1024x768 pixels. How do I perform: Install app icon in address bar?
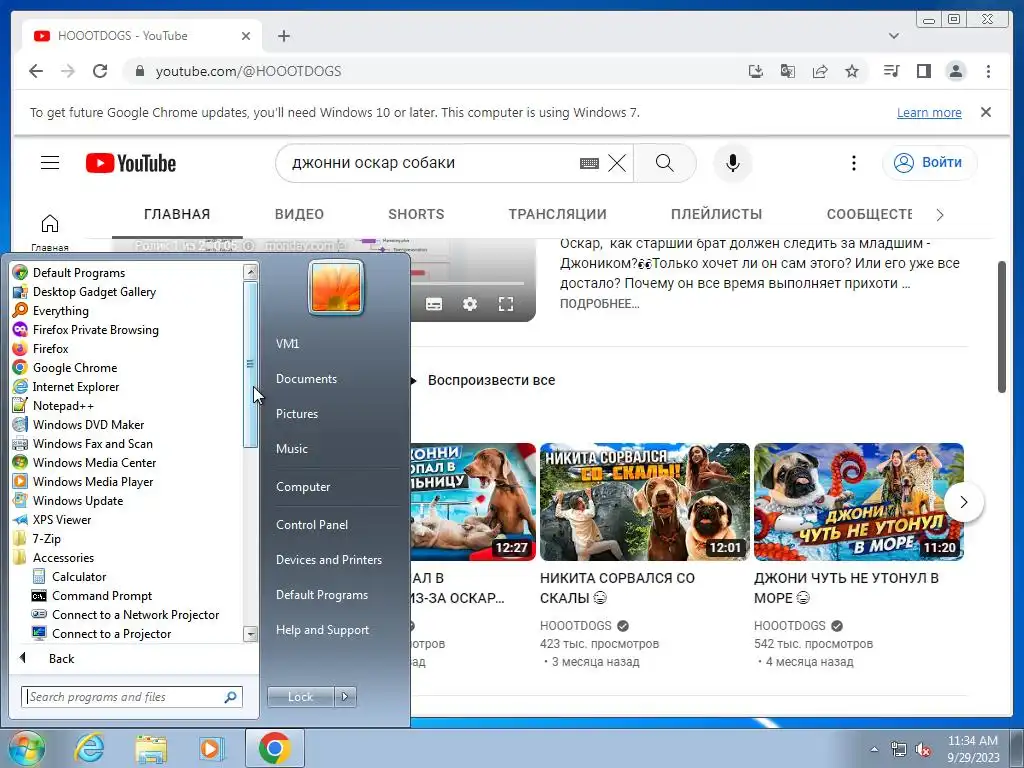tap(756, 71)
